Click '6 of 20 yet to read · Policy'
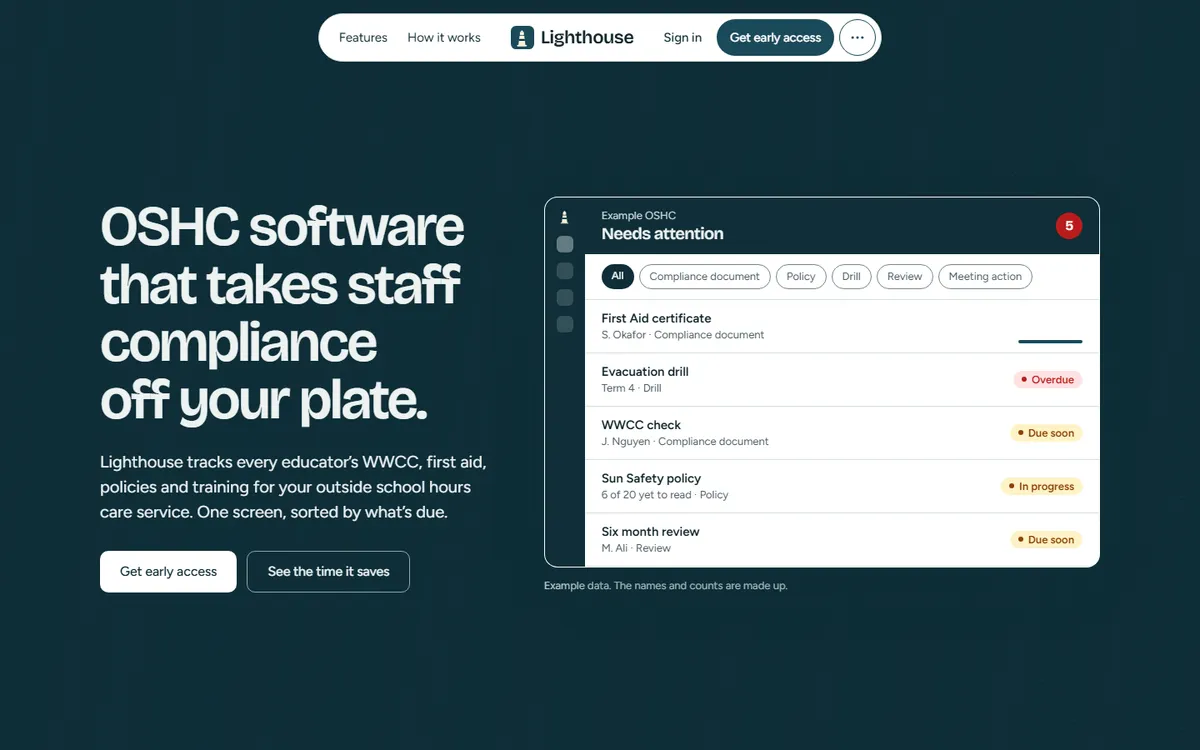 665,495
